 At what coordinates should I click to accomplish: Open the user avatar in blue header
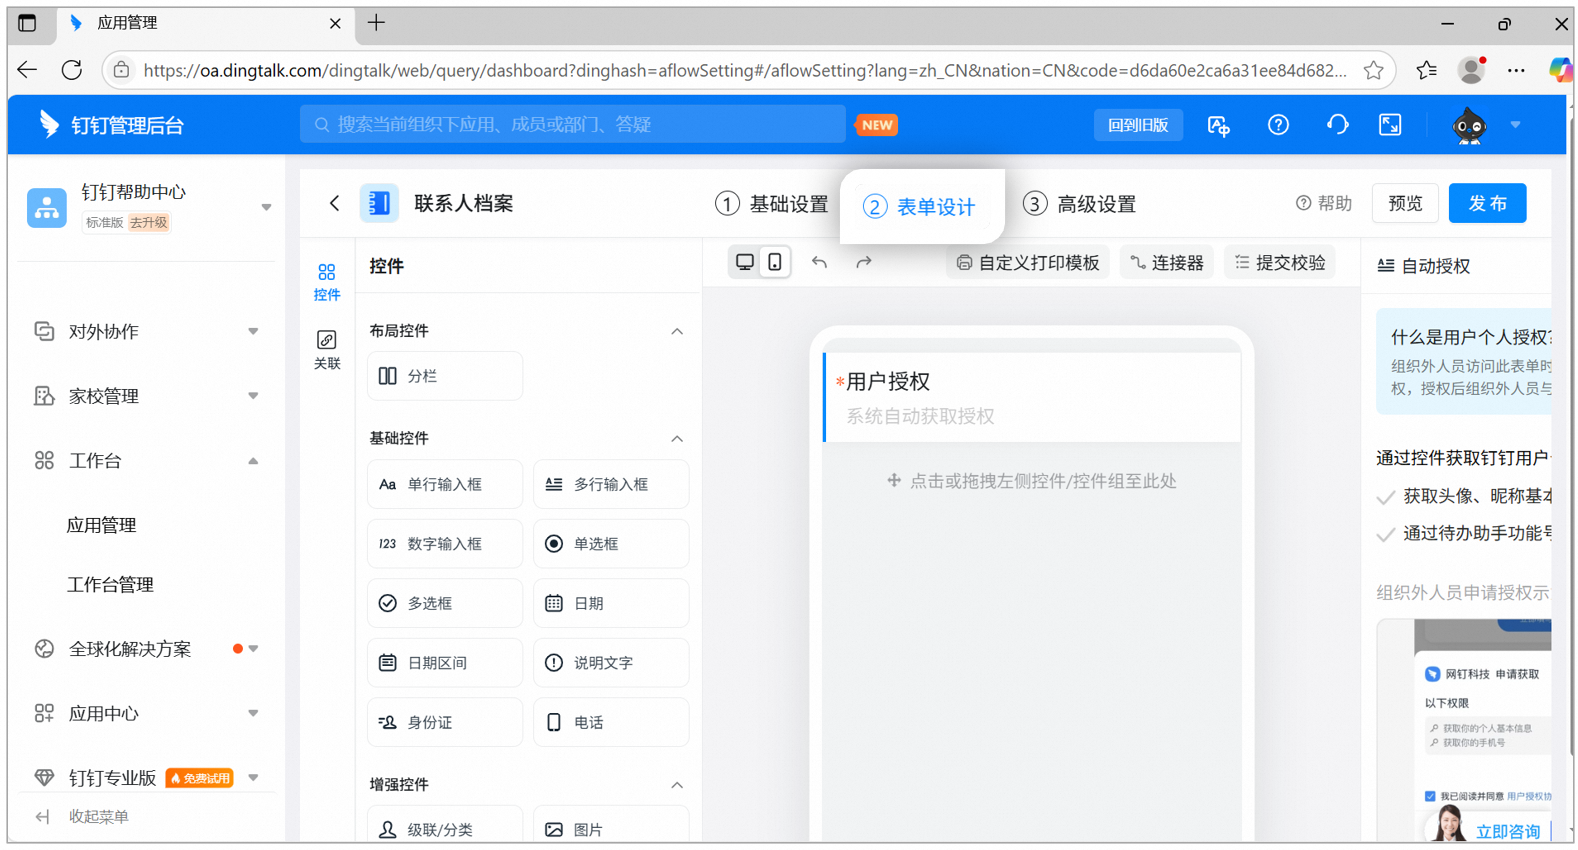(x=1469, y=126)
